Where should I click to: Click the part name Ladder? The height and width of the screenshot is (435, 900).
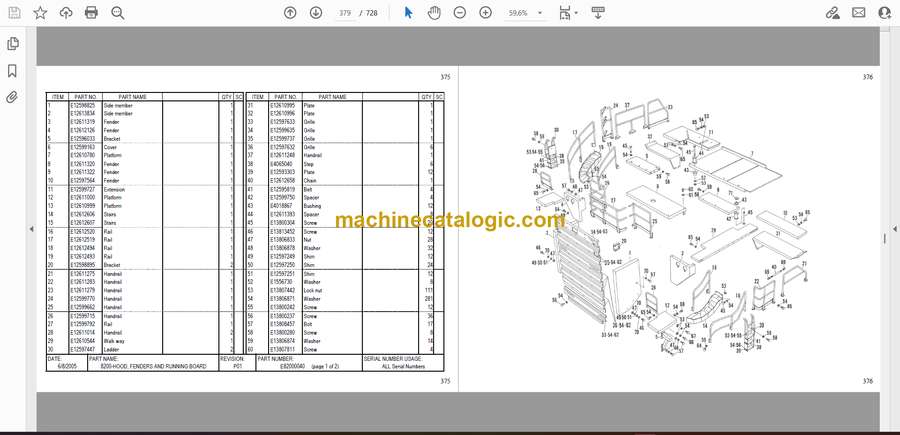click(110, 349)
